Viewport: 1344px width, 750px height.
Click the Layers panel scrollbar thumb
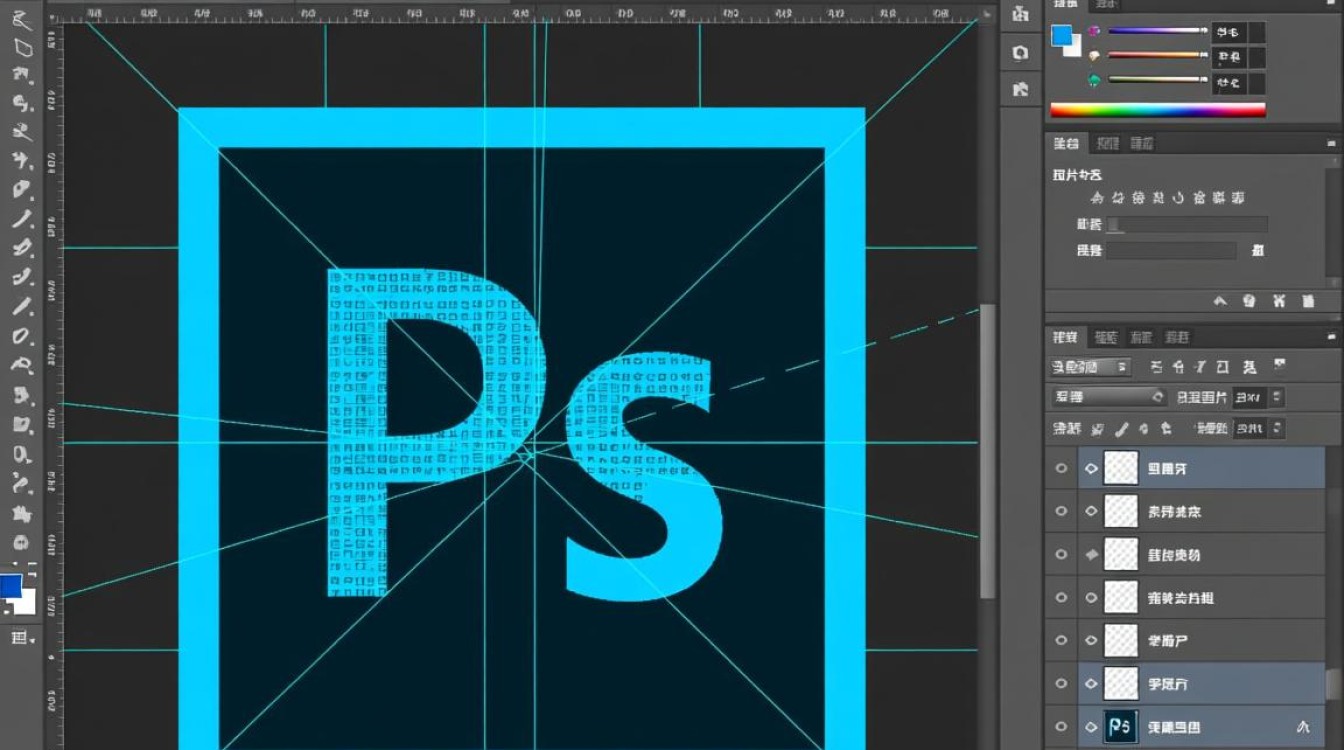(x=1333, y=686)
